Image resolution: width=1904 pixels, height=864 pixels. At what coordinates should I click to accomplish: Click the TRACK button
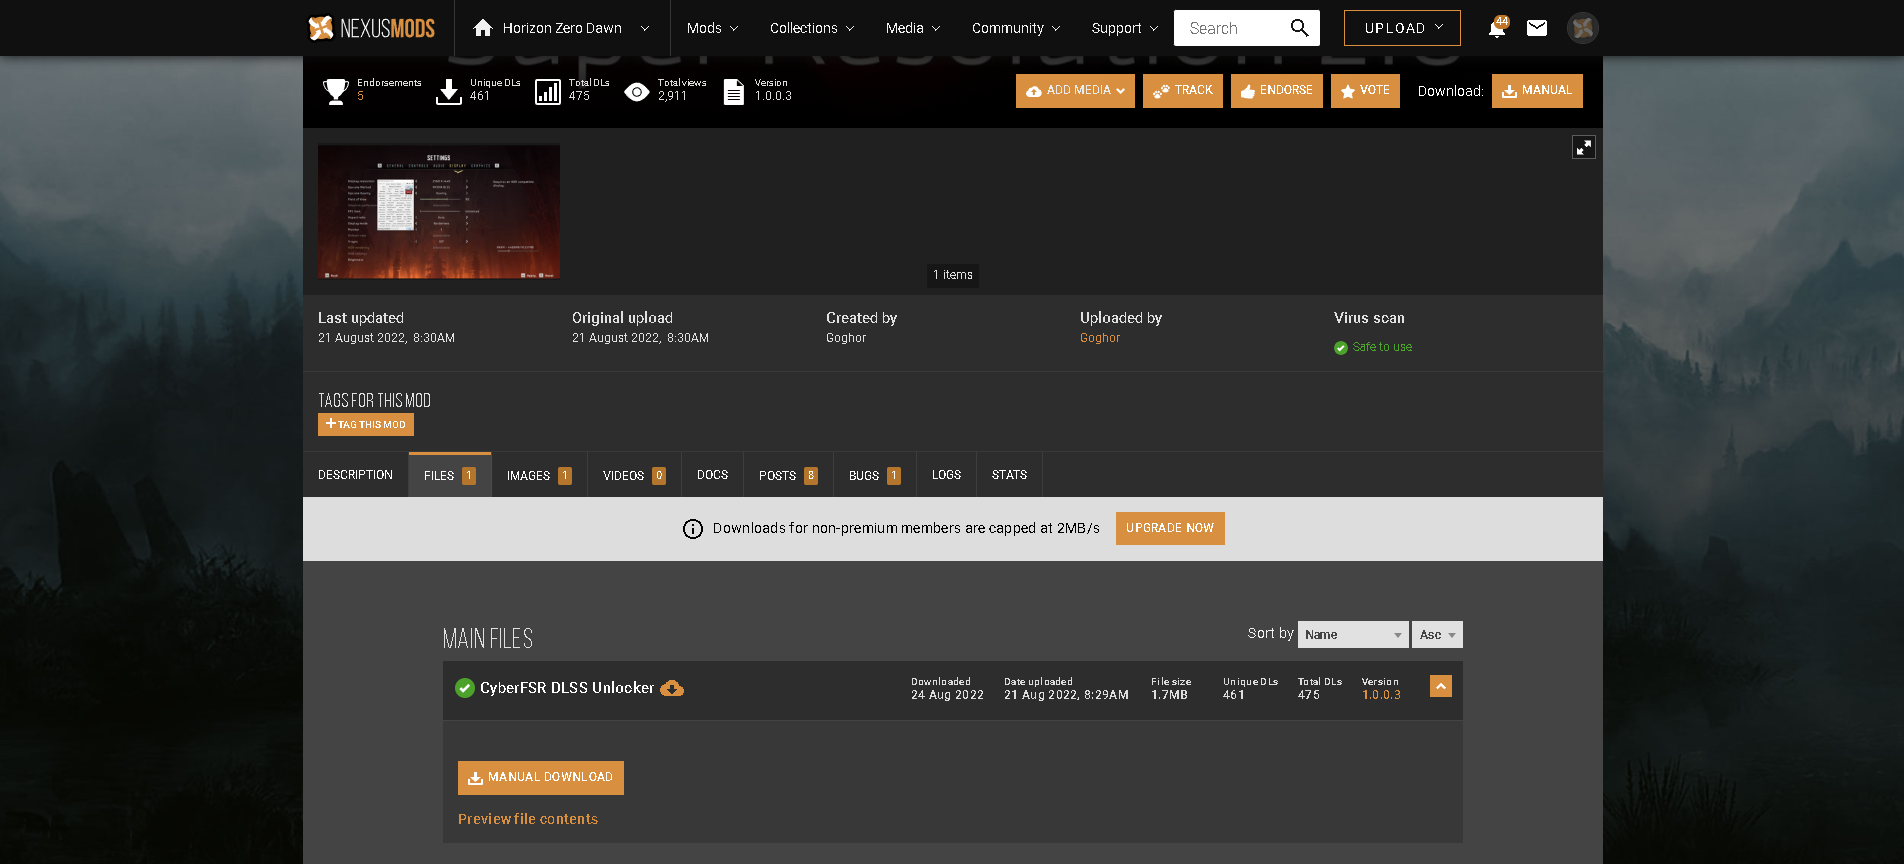tap(1183, 91)
